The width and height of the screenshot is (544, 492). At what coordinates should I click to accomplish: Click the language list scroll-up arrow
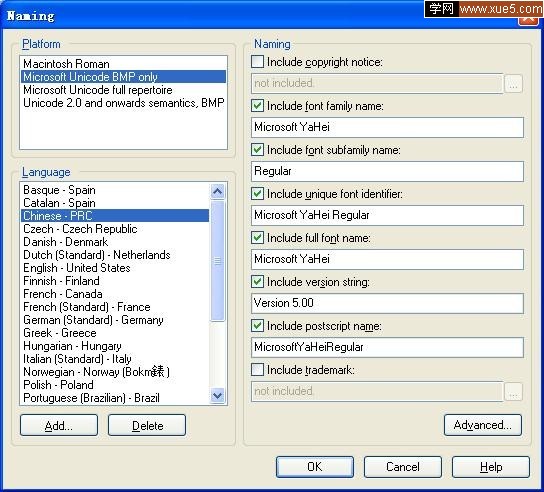pos(218,191)
